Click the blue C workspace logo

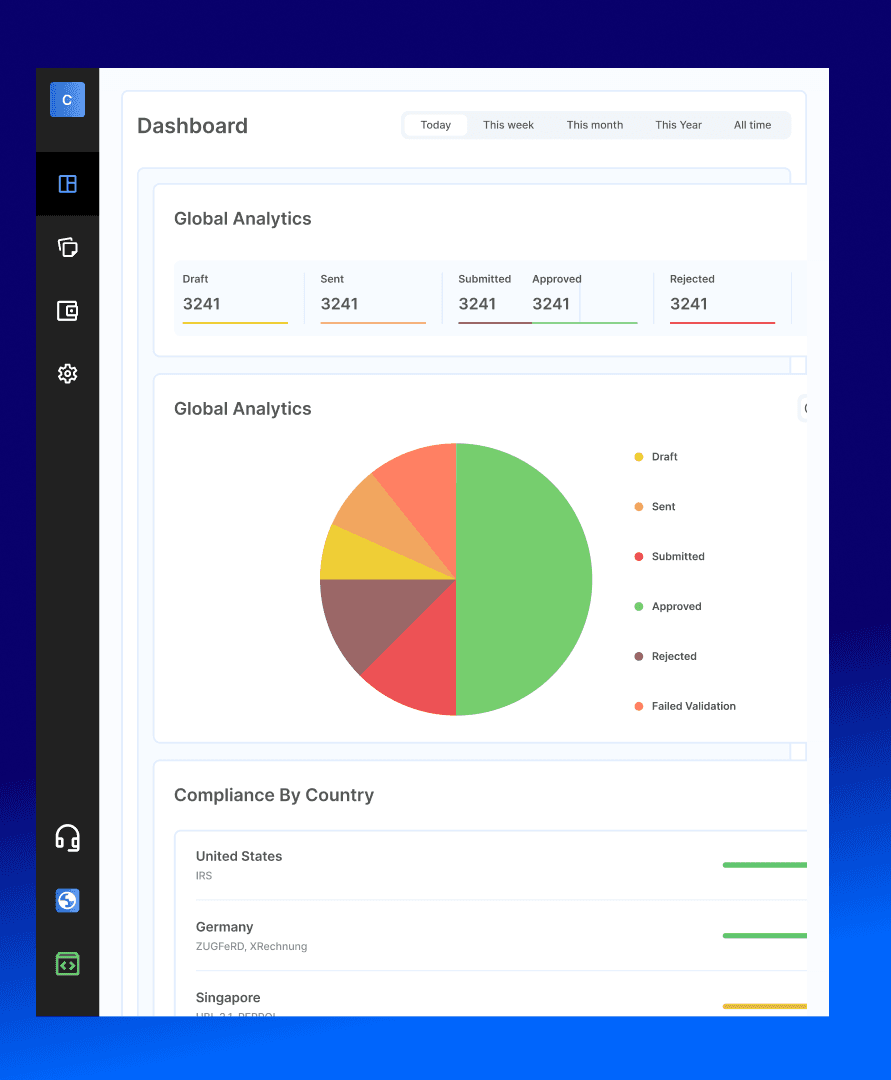(x=67, y=100)
